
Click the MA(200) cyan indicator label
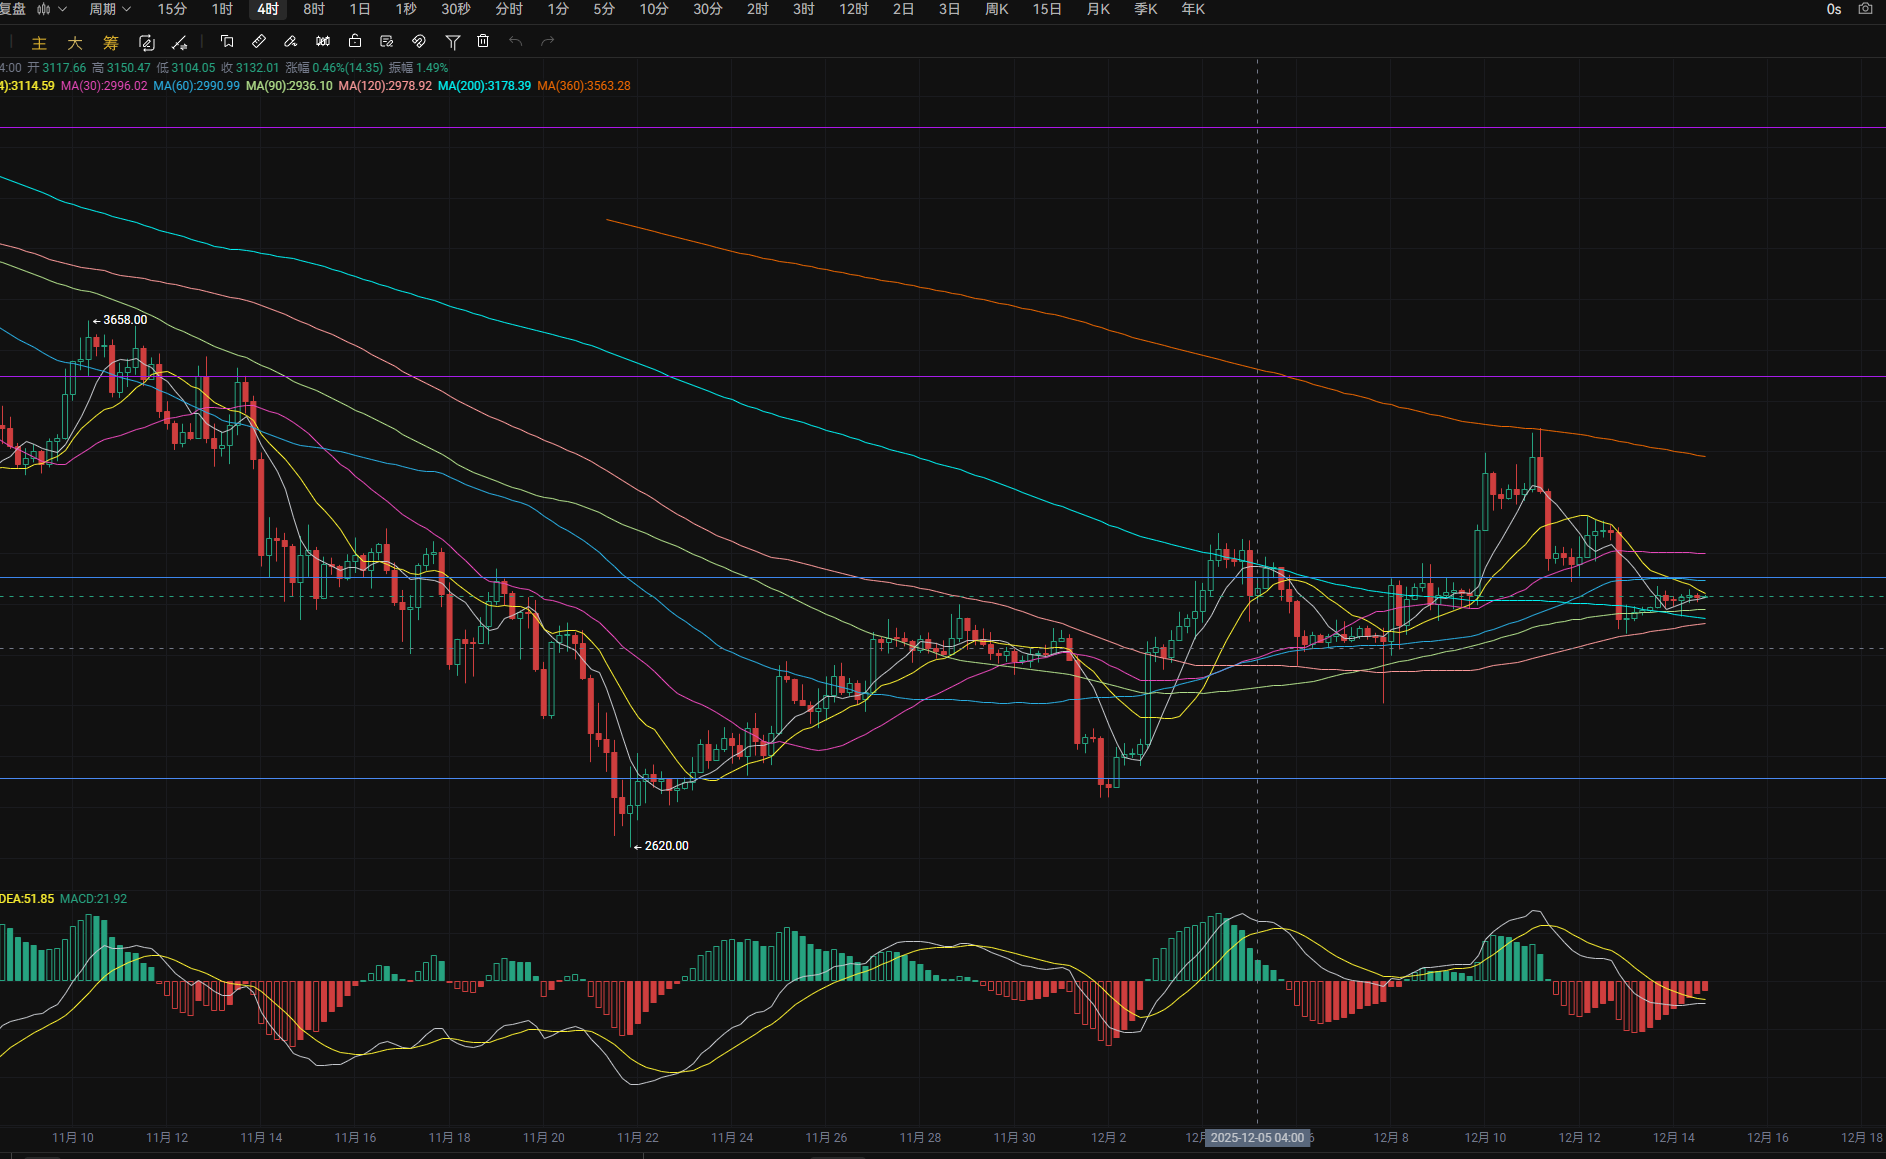pos(484,86)
